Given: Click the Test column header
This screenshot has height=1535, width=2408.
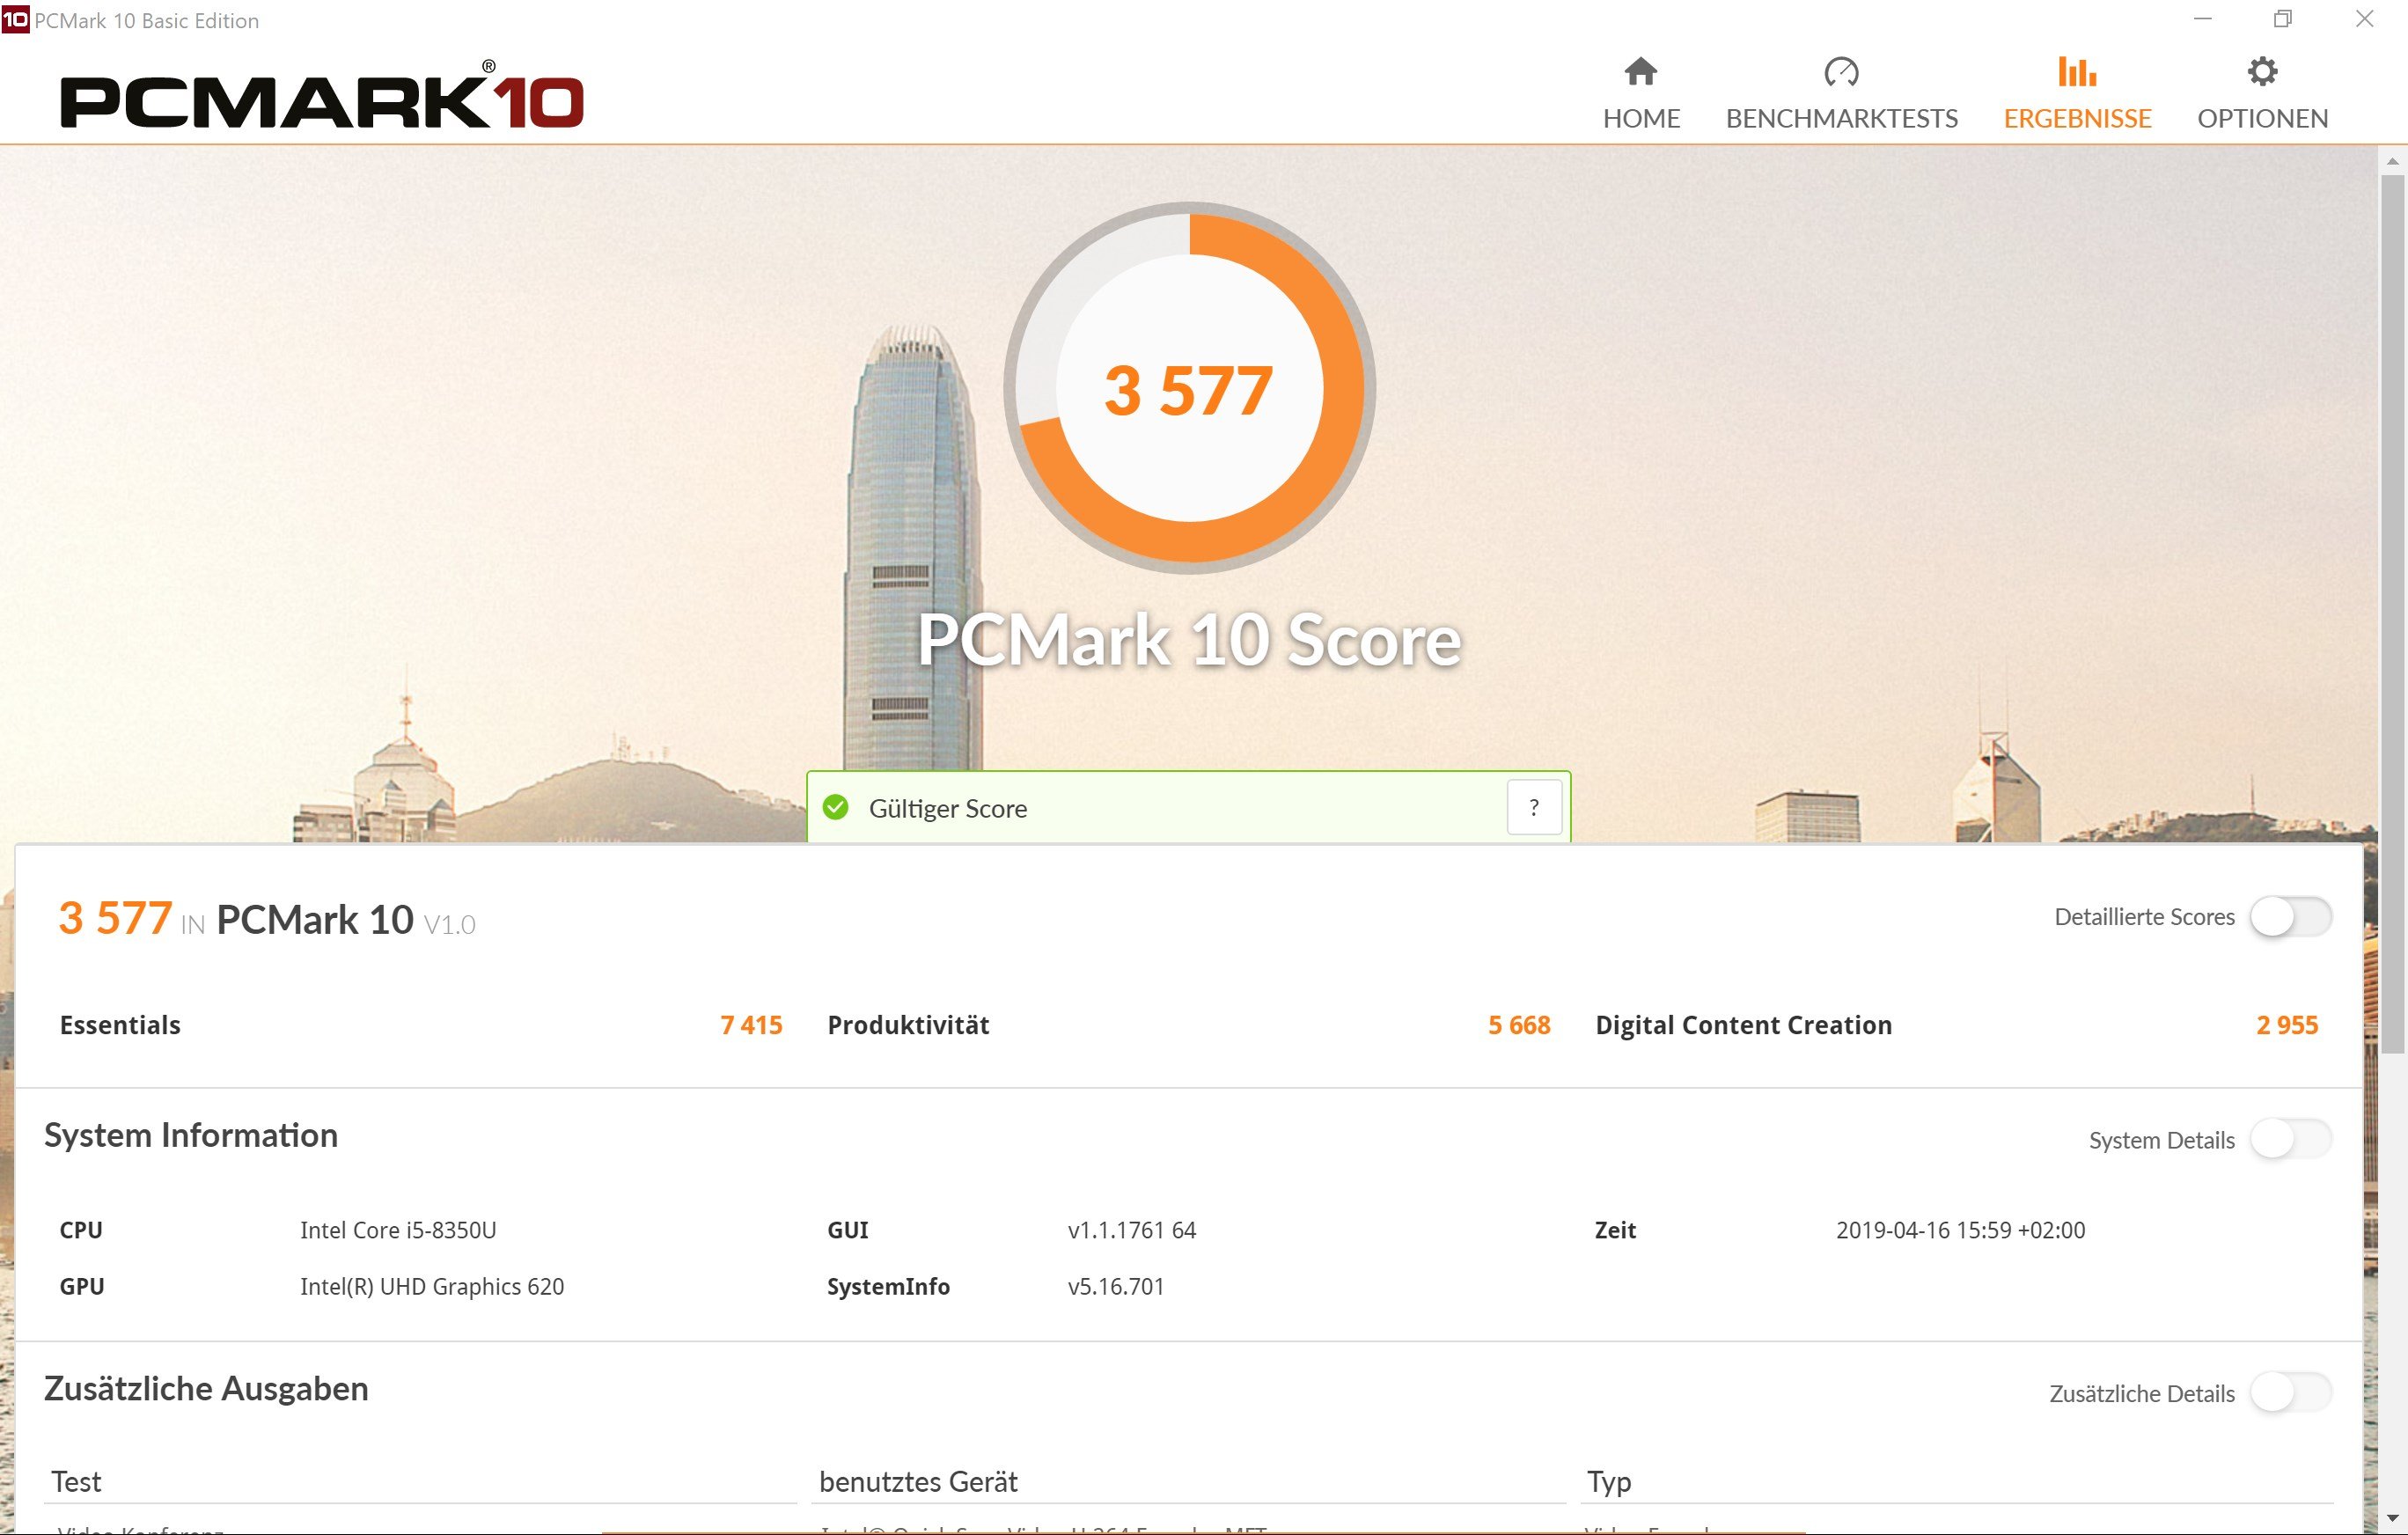Looking at the screenshot, I should pos(76,1481).
